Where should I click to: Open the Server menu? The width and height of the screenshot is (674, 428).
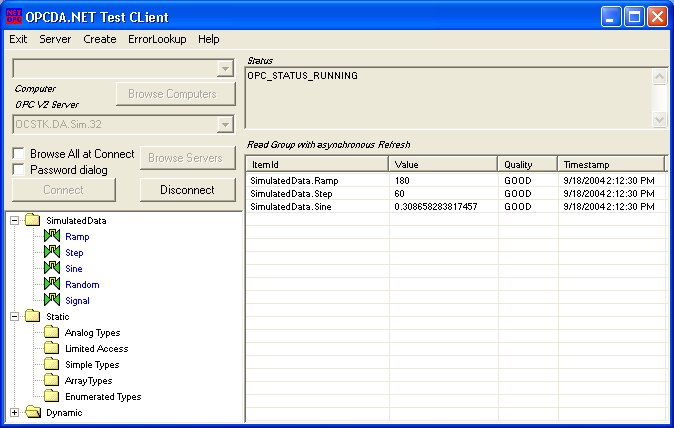[55, 39]
